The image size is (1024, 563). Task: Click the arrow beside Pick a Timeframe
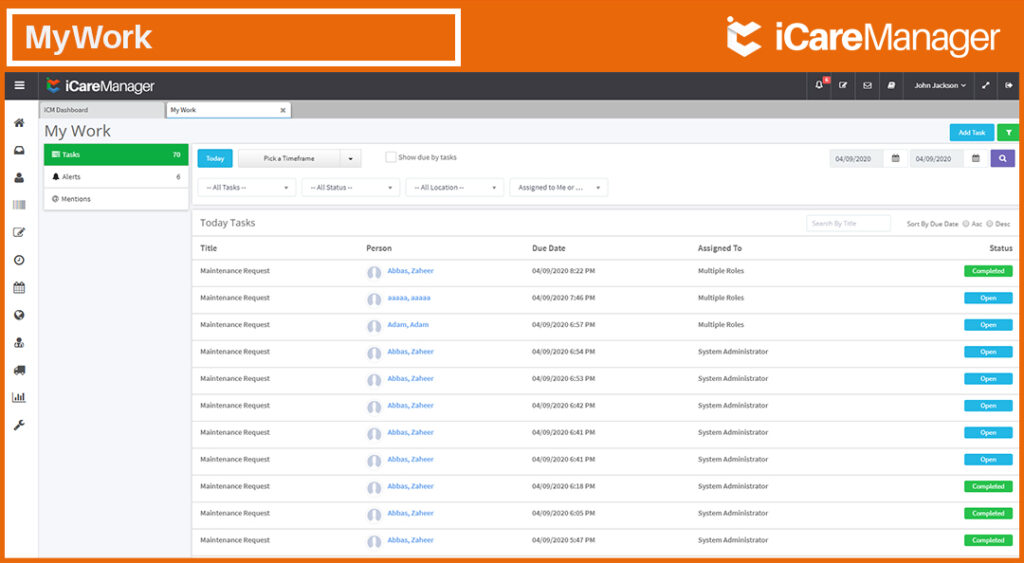pos(351,159)
